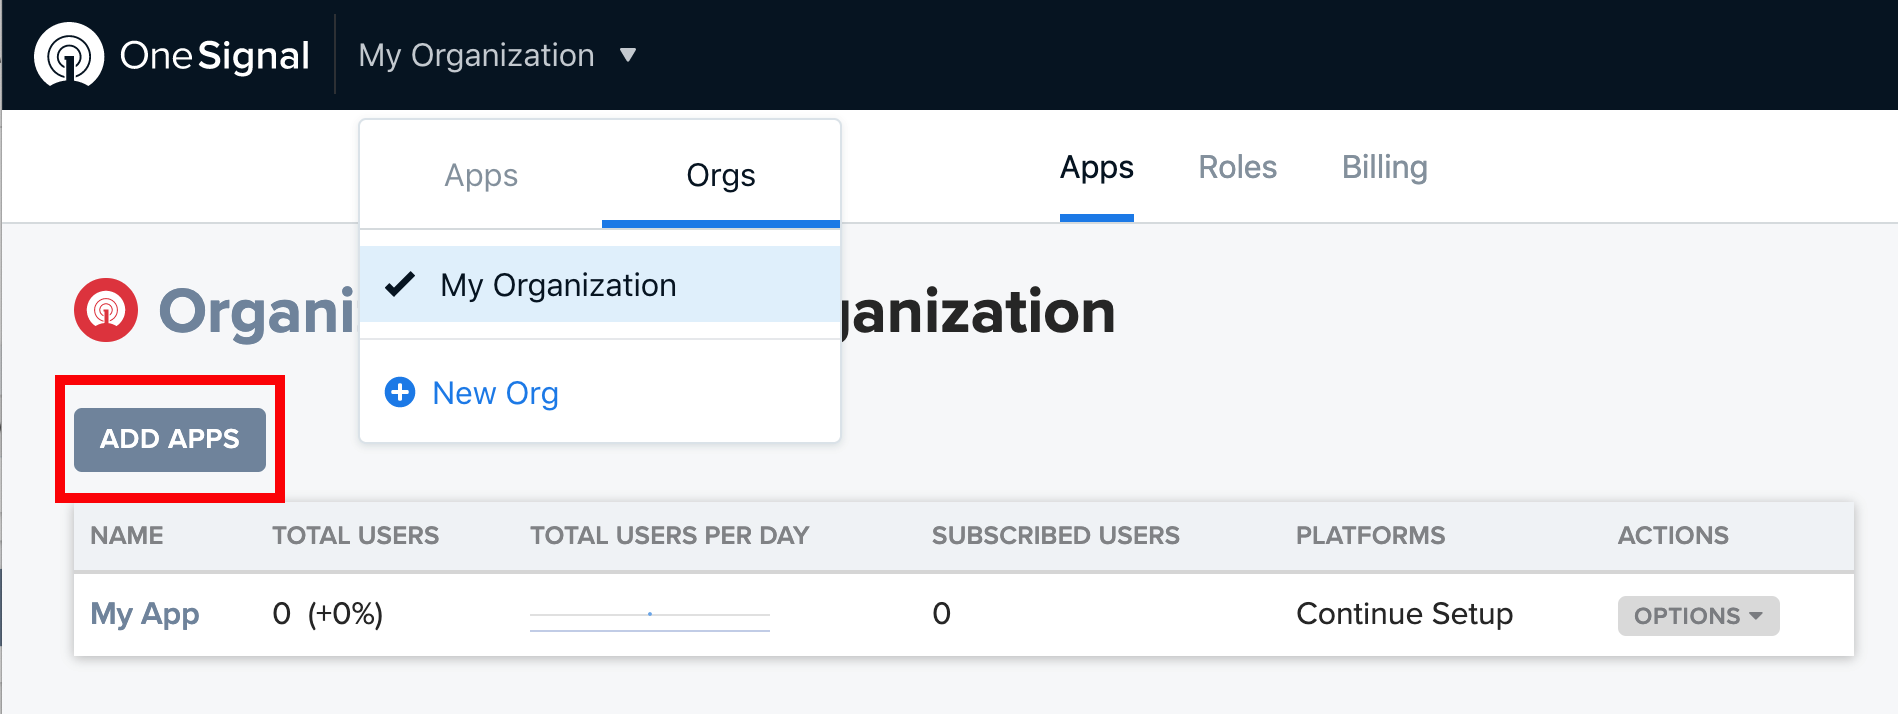Click the red organization avatar icon
The image size is (1898, 714).
pos(106,310)
